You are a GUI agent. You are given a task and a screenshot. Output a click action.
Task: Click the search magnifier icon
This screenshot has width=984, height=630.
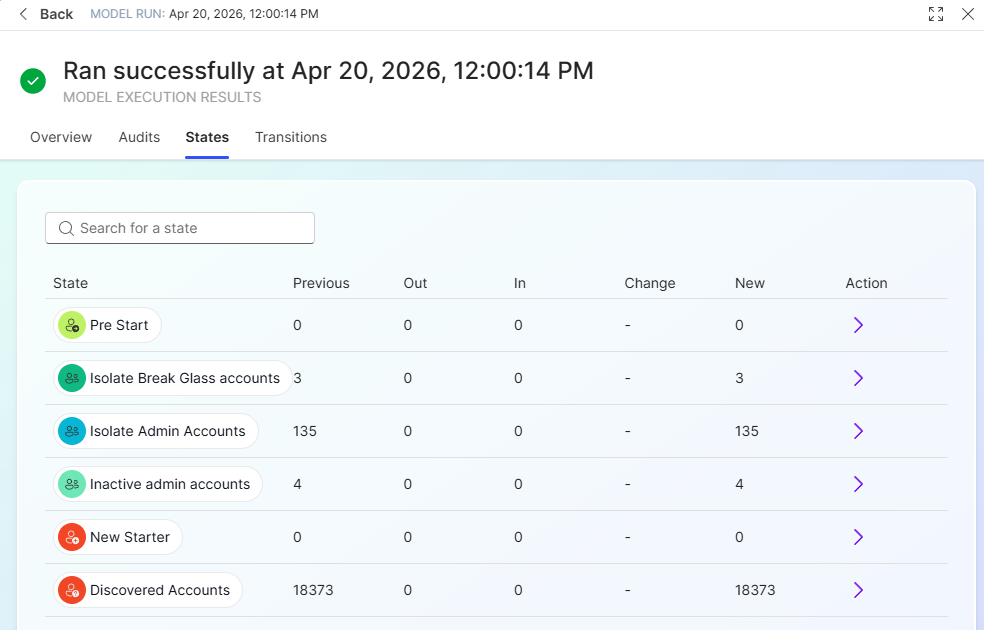click(x=66, y=228)
